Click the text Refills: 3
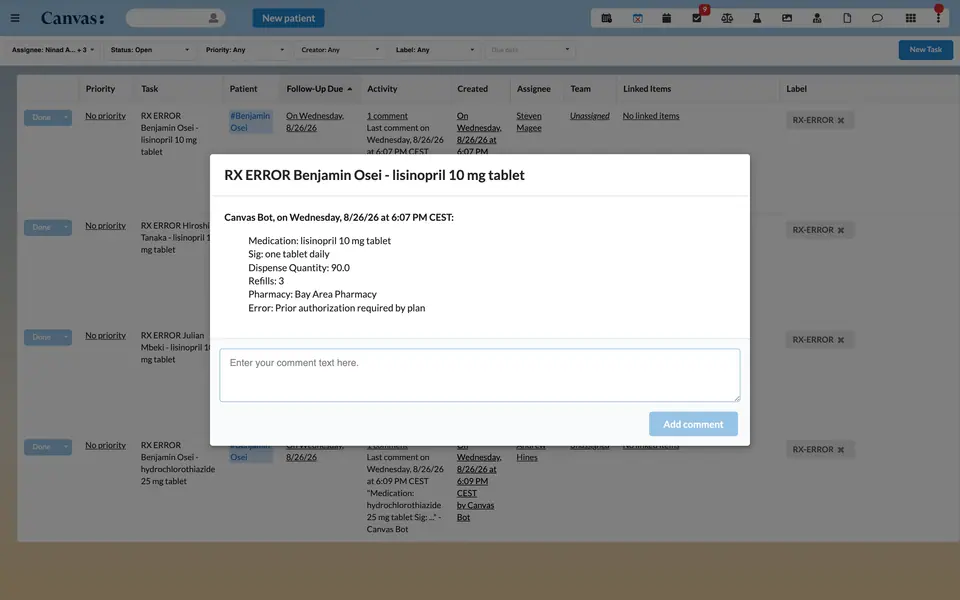960x600 pixels. click(x=266, y=281)
